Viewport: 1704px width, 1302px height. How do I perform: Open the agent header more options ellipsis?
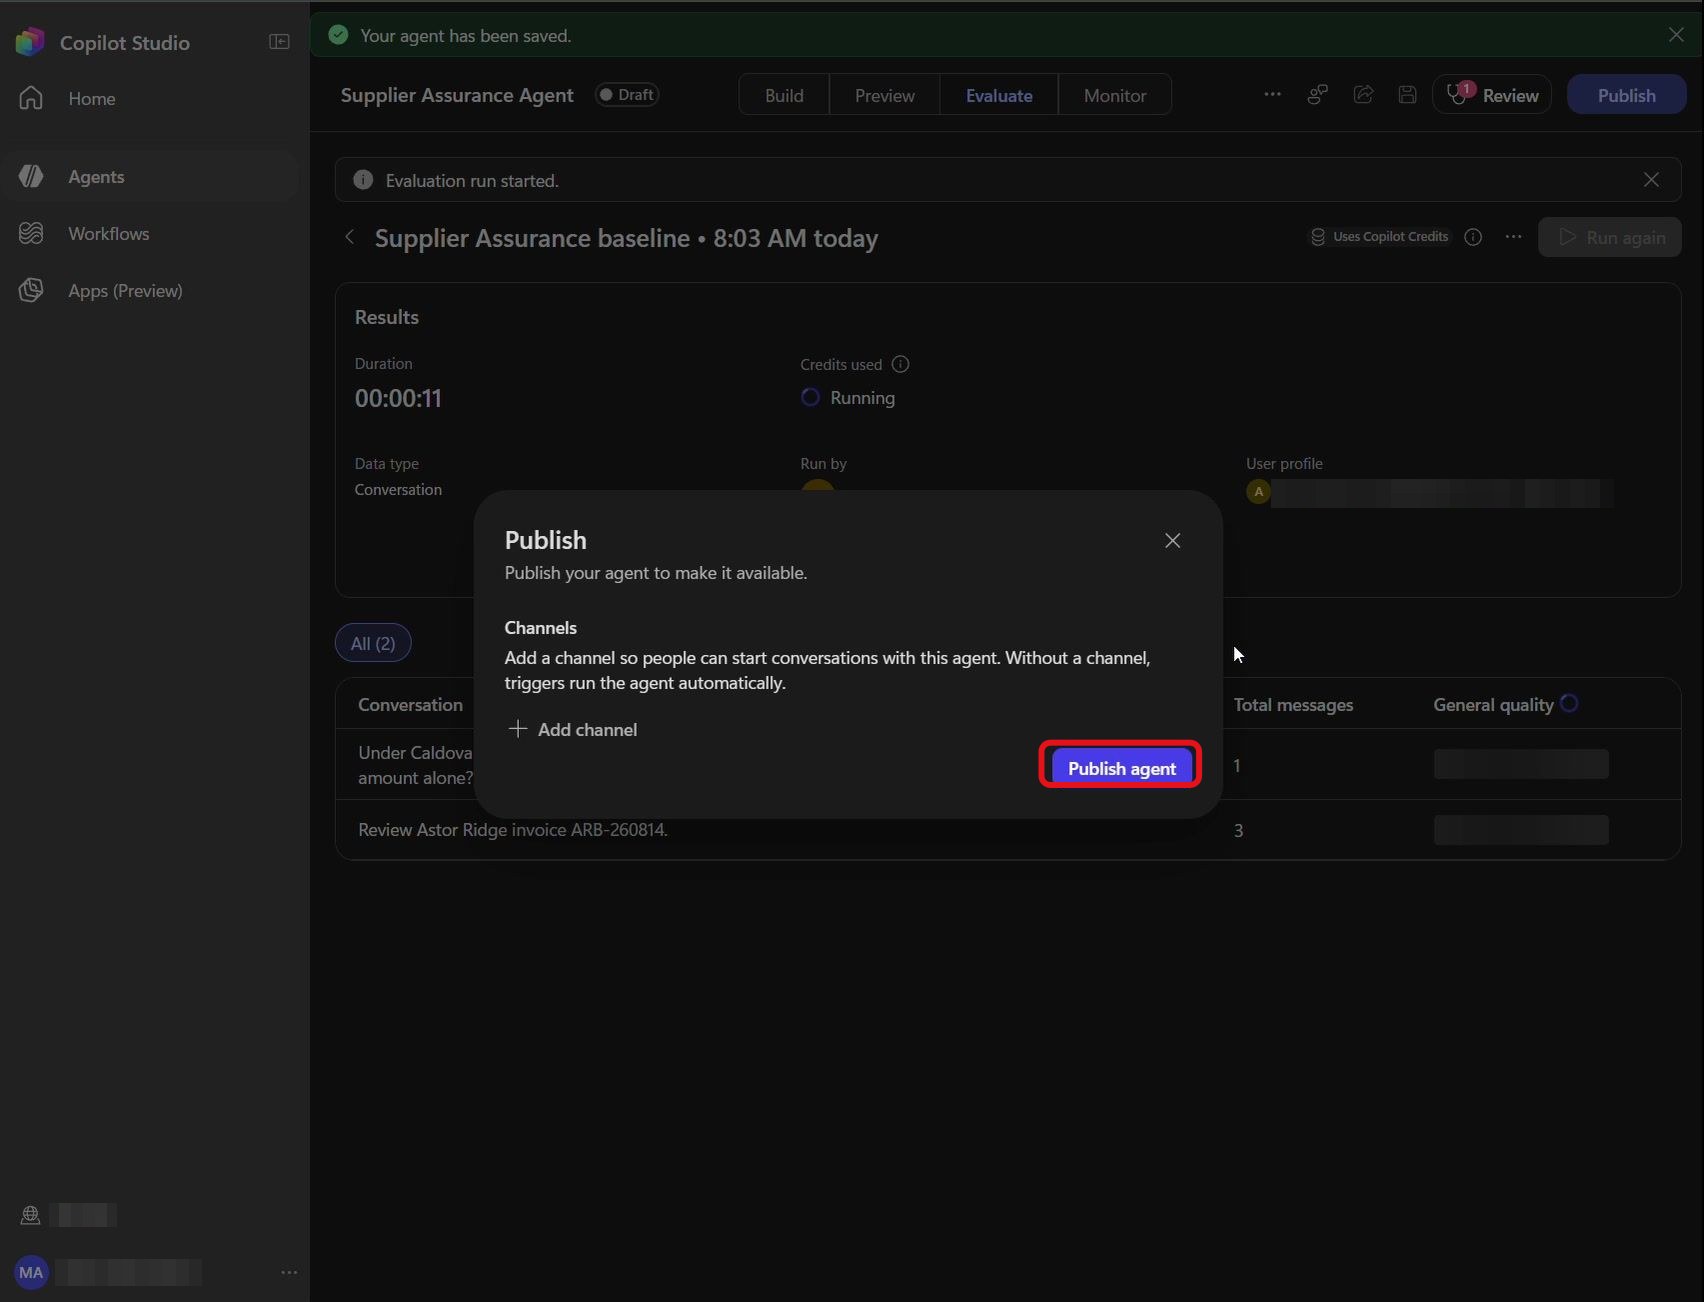point(1272,95)
